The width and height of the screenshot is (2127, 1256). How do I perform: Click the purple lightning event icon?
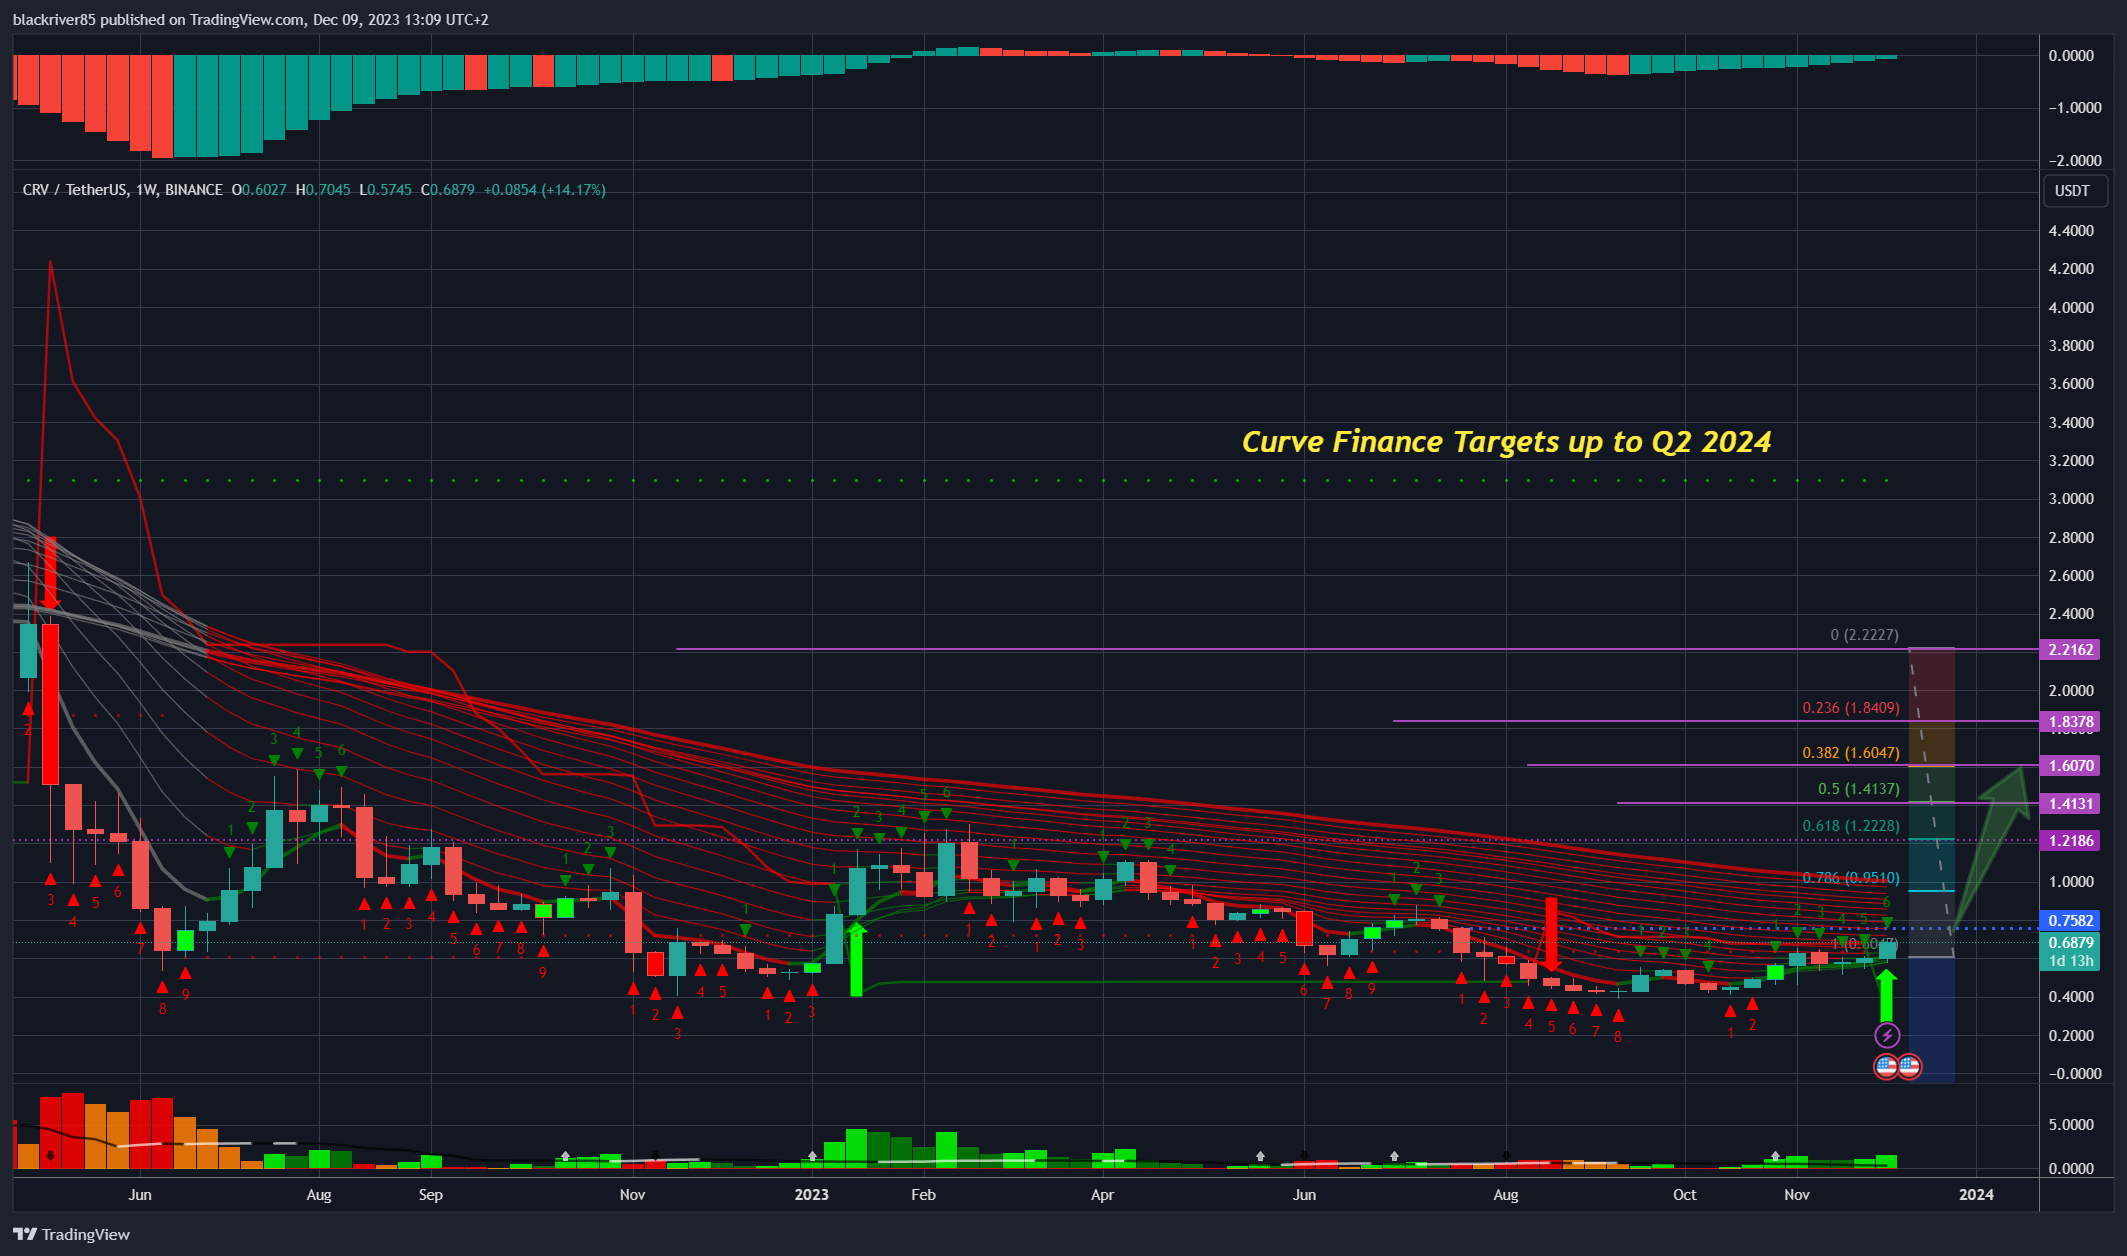(1886, 1035)
